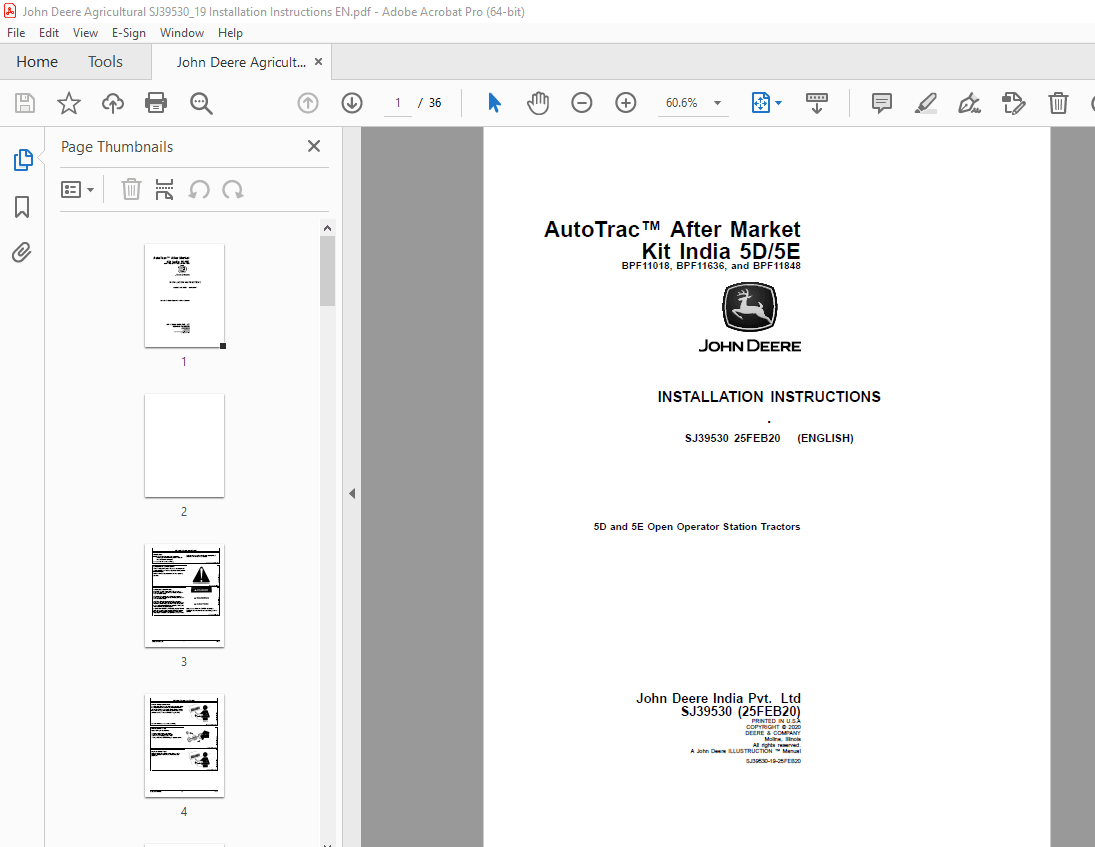Open the E-Sign menu
This screenshot has width=1095, height=847.
pos(128,33)
